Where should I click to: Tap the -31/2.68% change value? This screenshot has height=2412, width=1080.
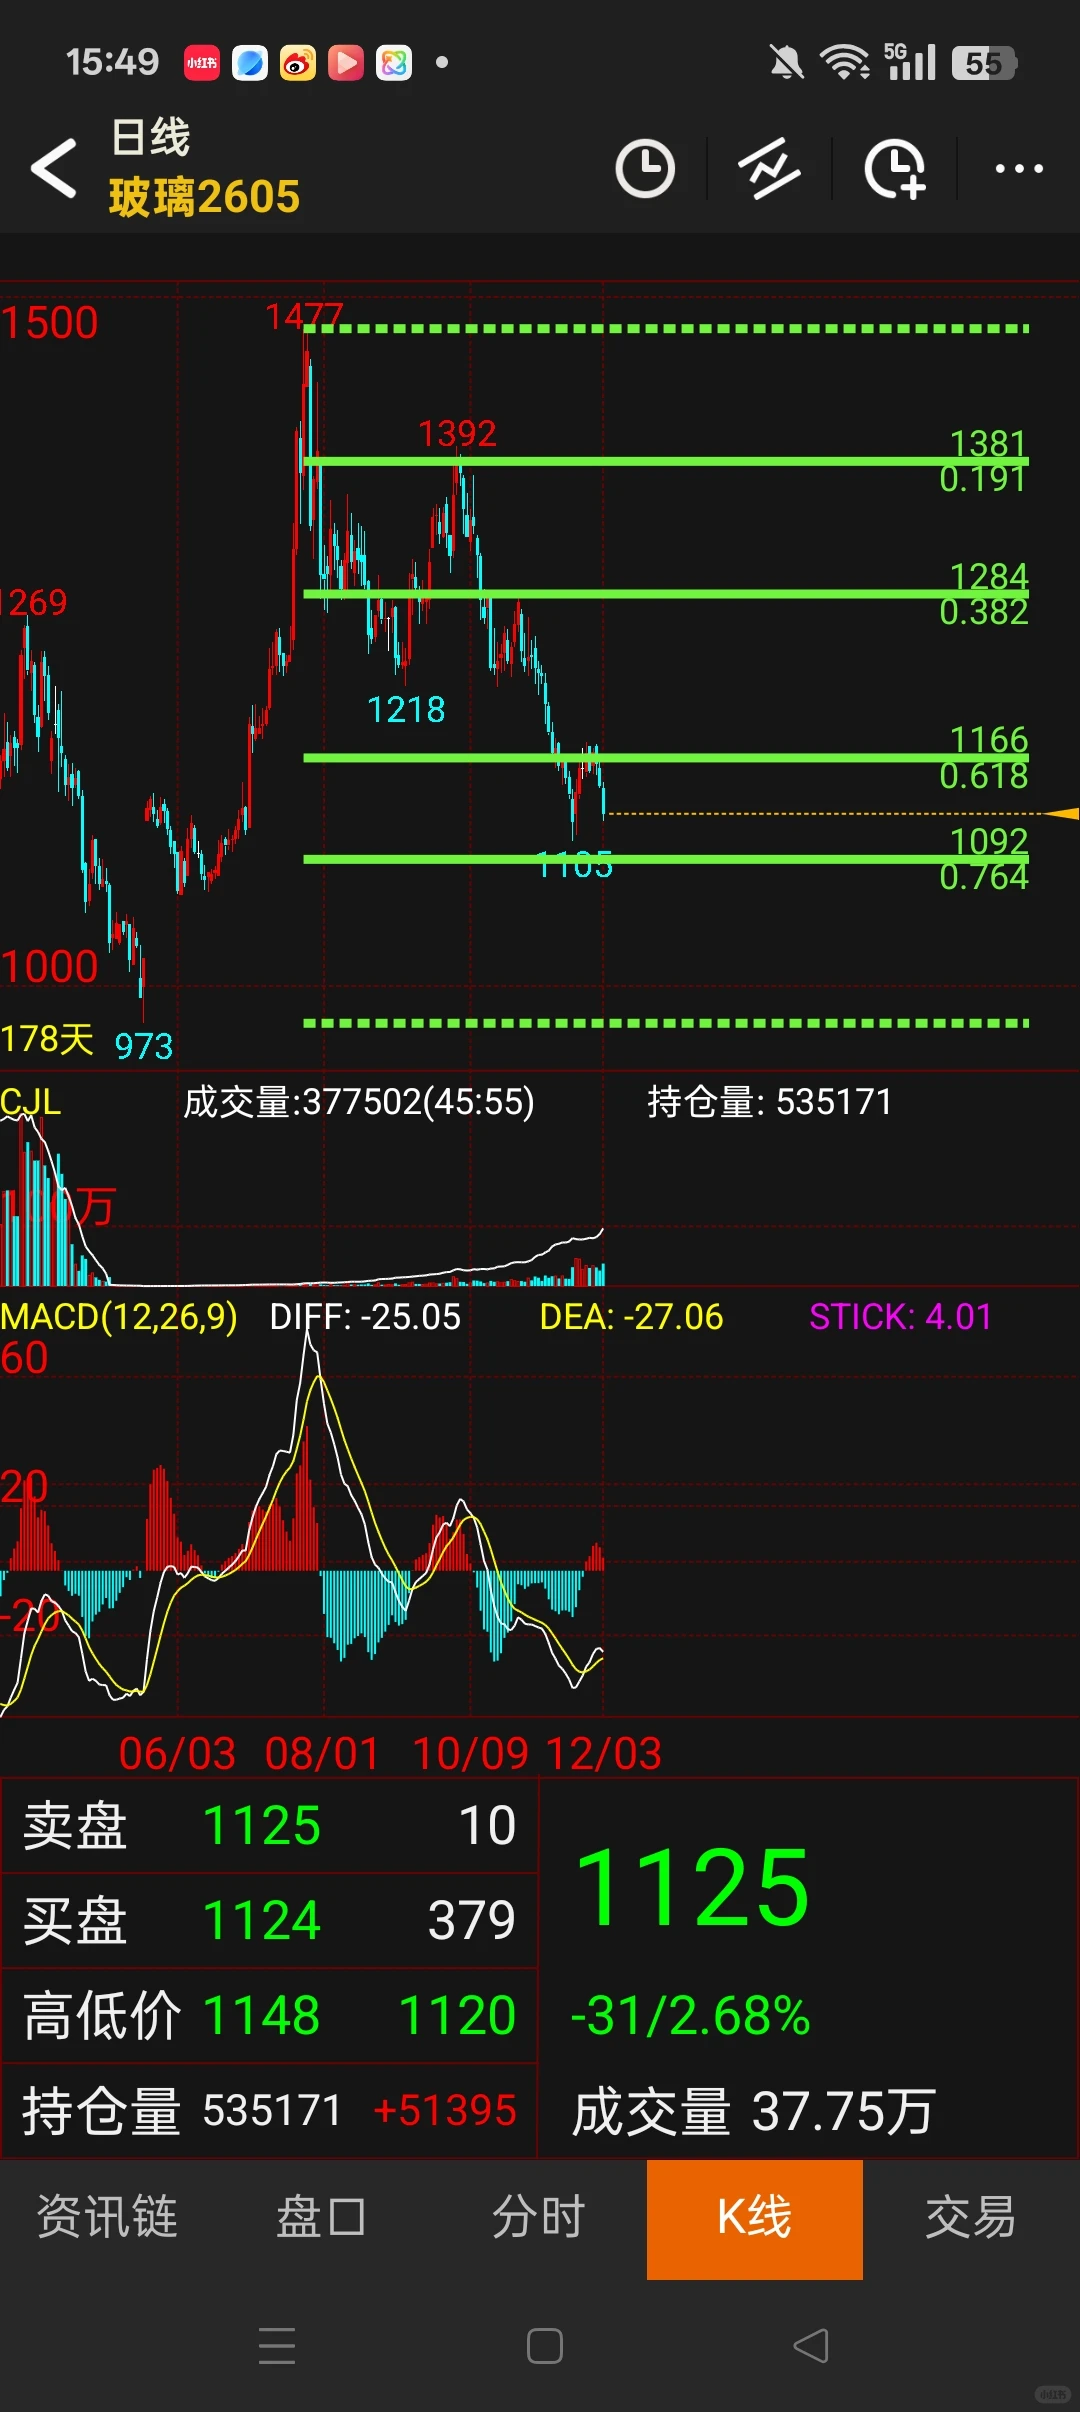(x=690, y=2015)
